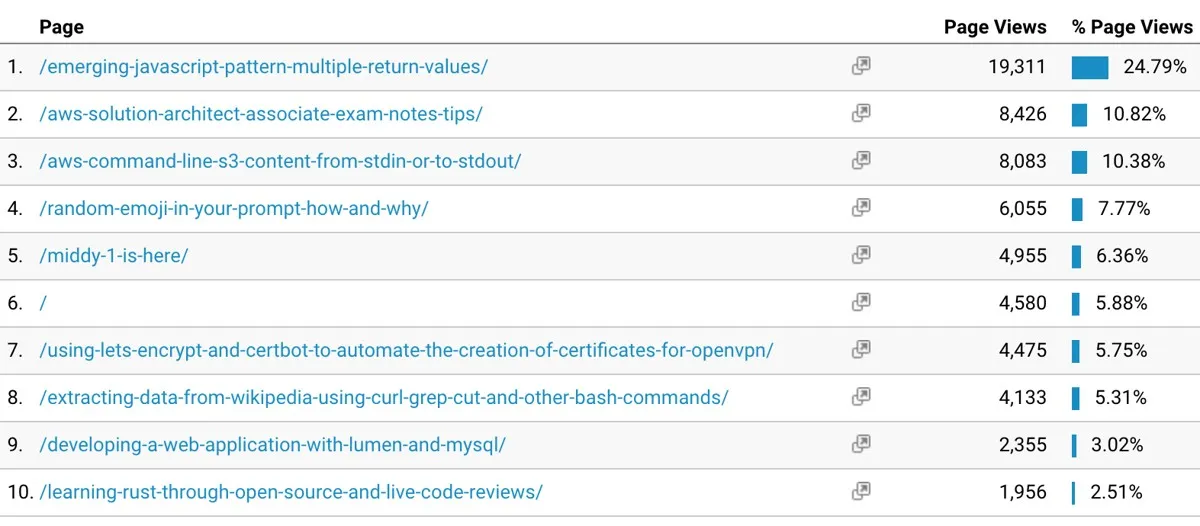Open pop-out icon for middy-1-is-here row
The height and width of the screenshot is (526, 1200).
[x=860, y=255]
